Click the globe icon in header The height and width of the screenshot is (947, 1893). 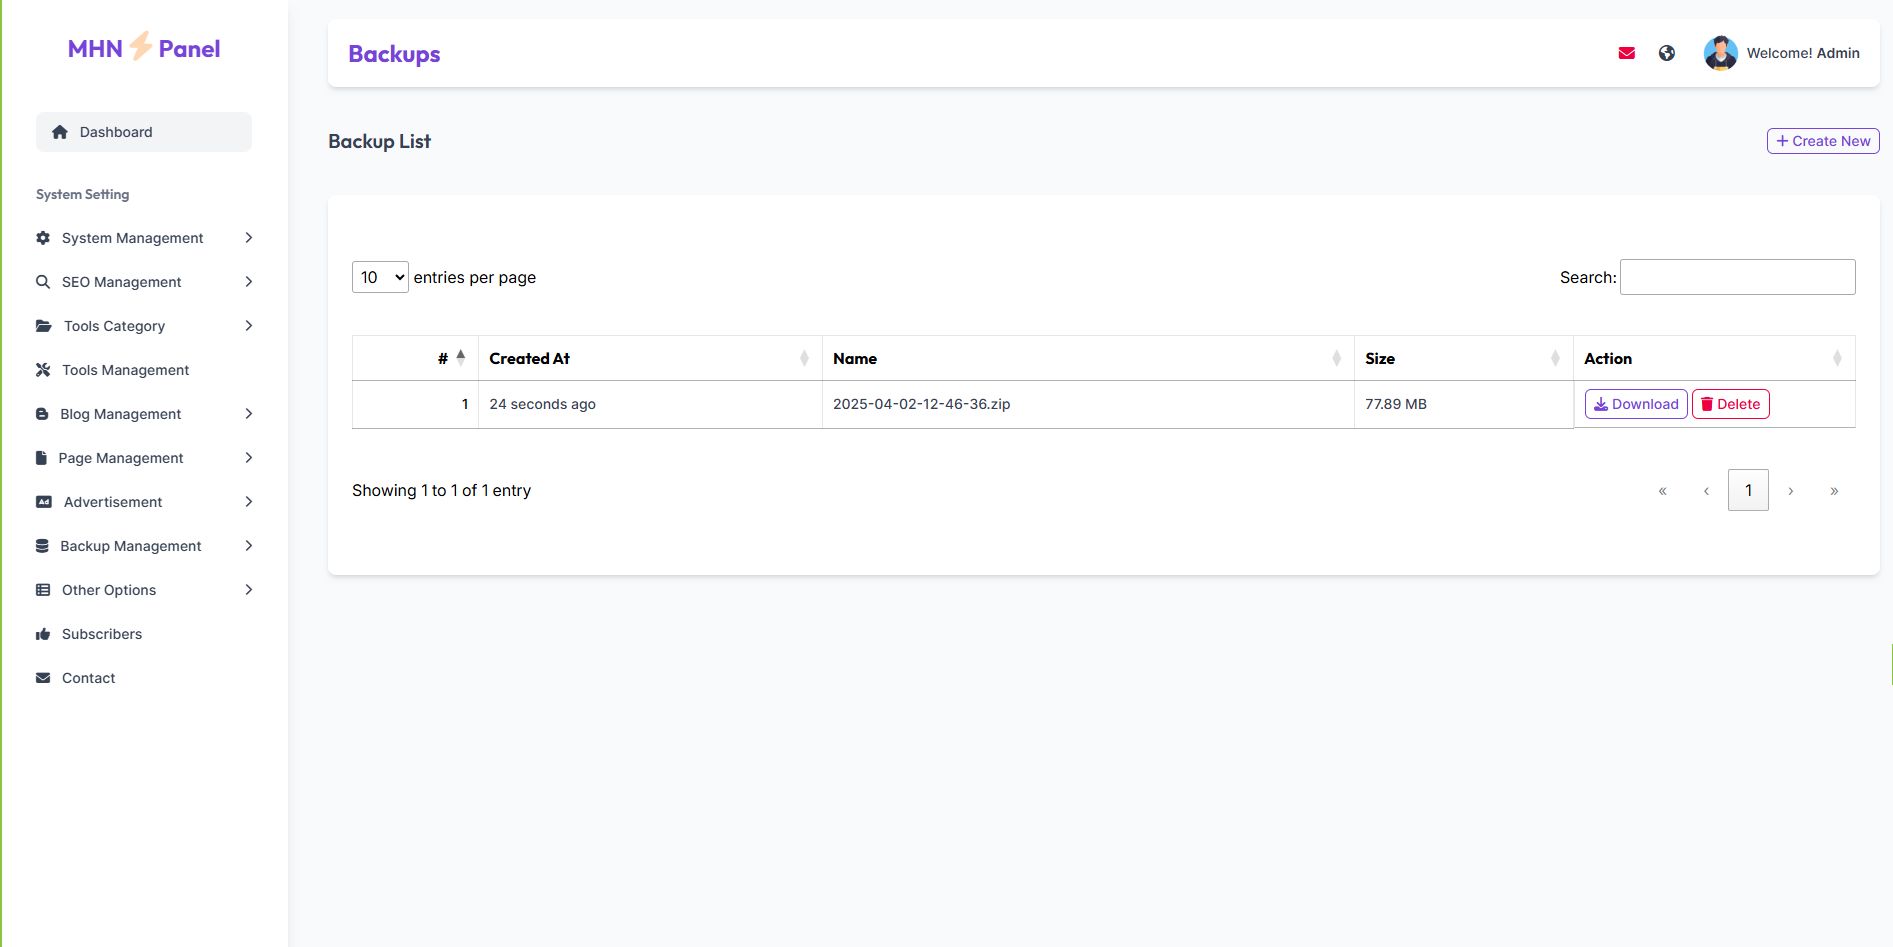[x=1667, y=53]
